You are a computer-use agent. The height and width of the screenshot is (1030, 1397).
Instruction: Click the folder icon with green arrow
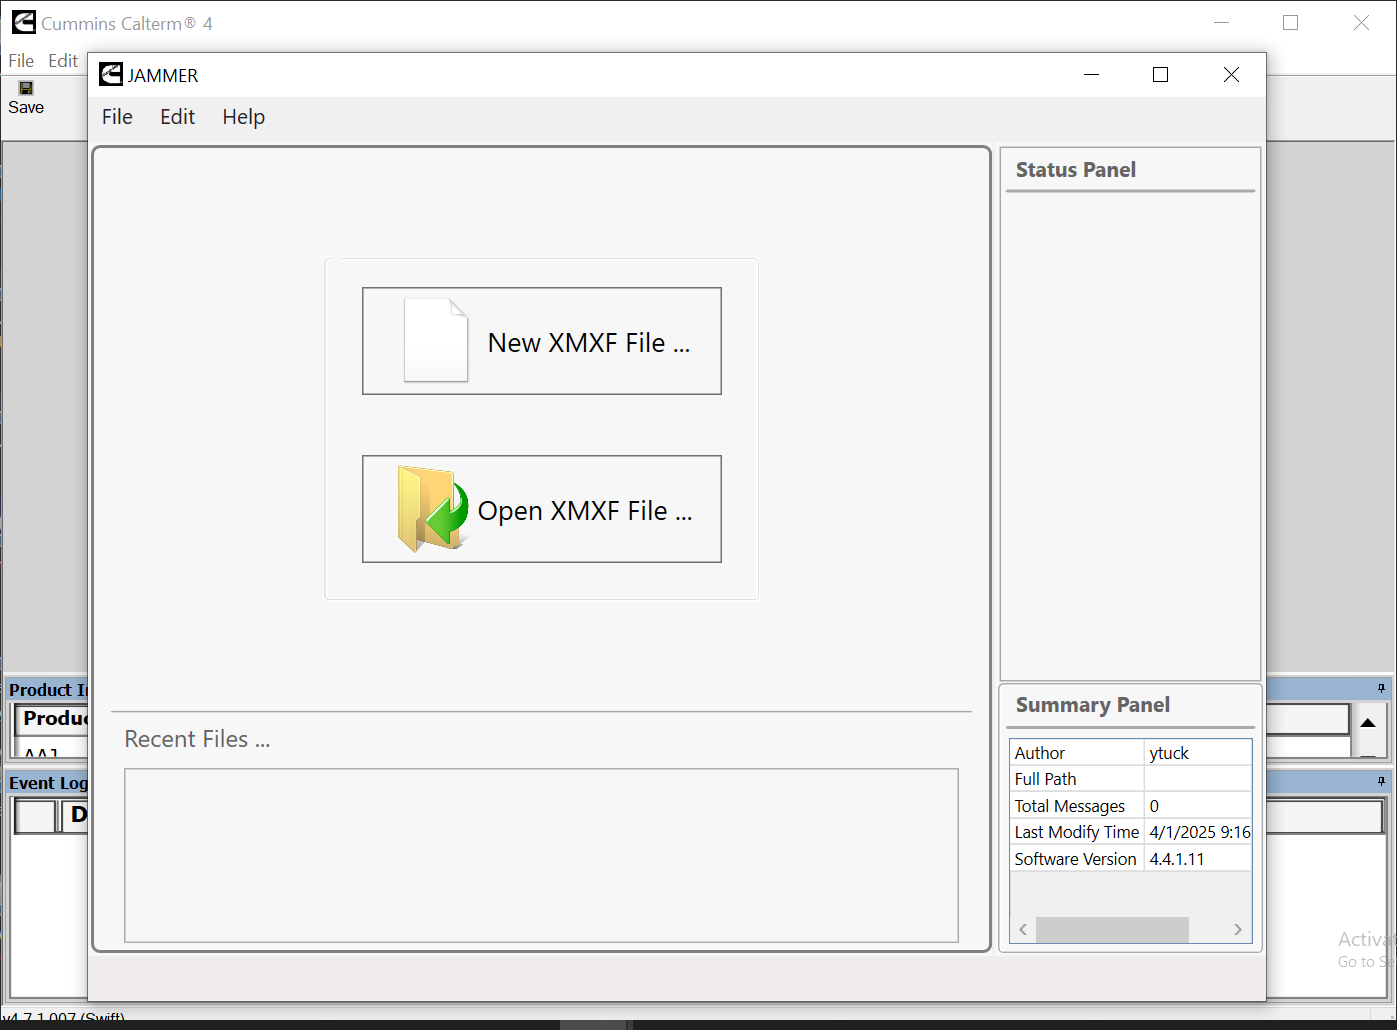pos(432,509)
